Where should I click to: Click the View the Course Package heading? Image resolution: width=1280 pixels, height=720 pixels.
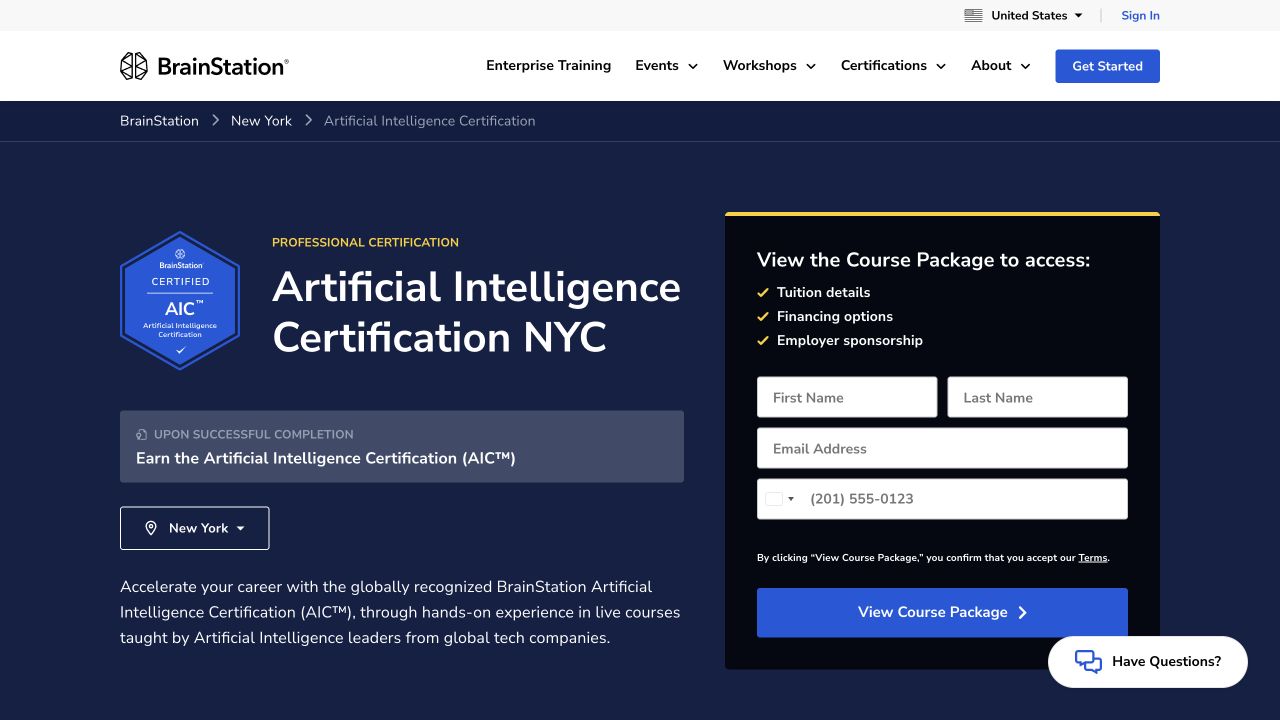click(923, 260)
